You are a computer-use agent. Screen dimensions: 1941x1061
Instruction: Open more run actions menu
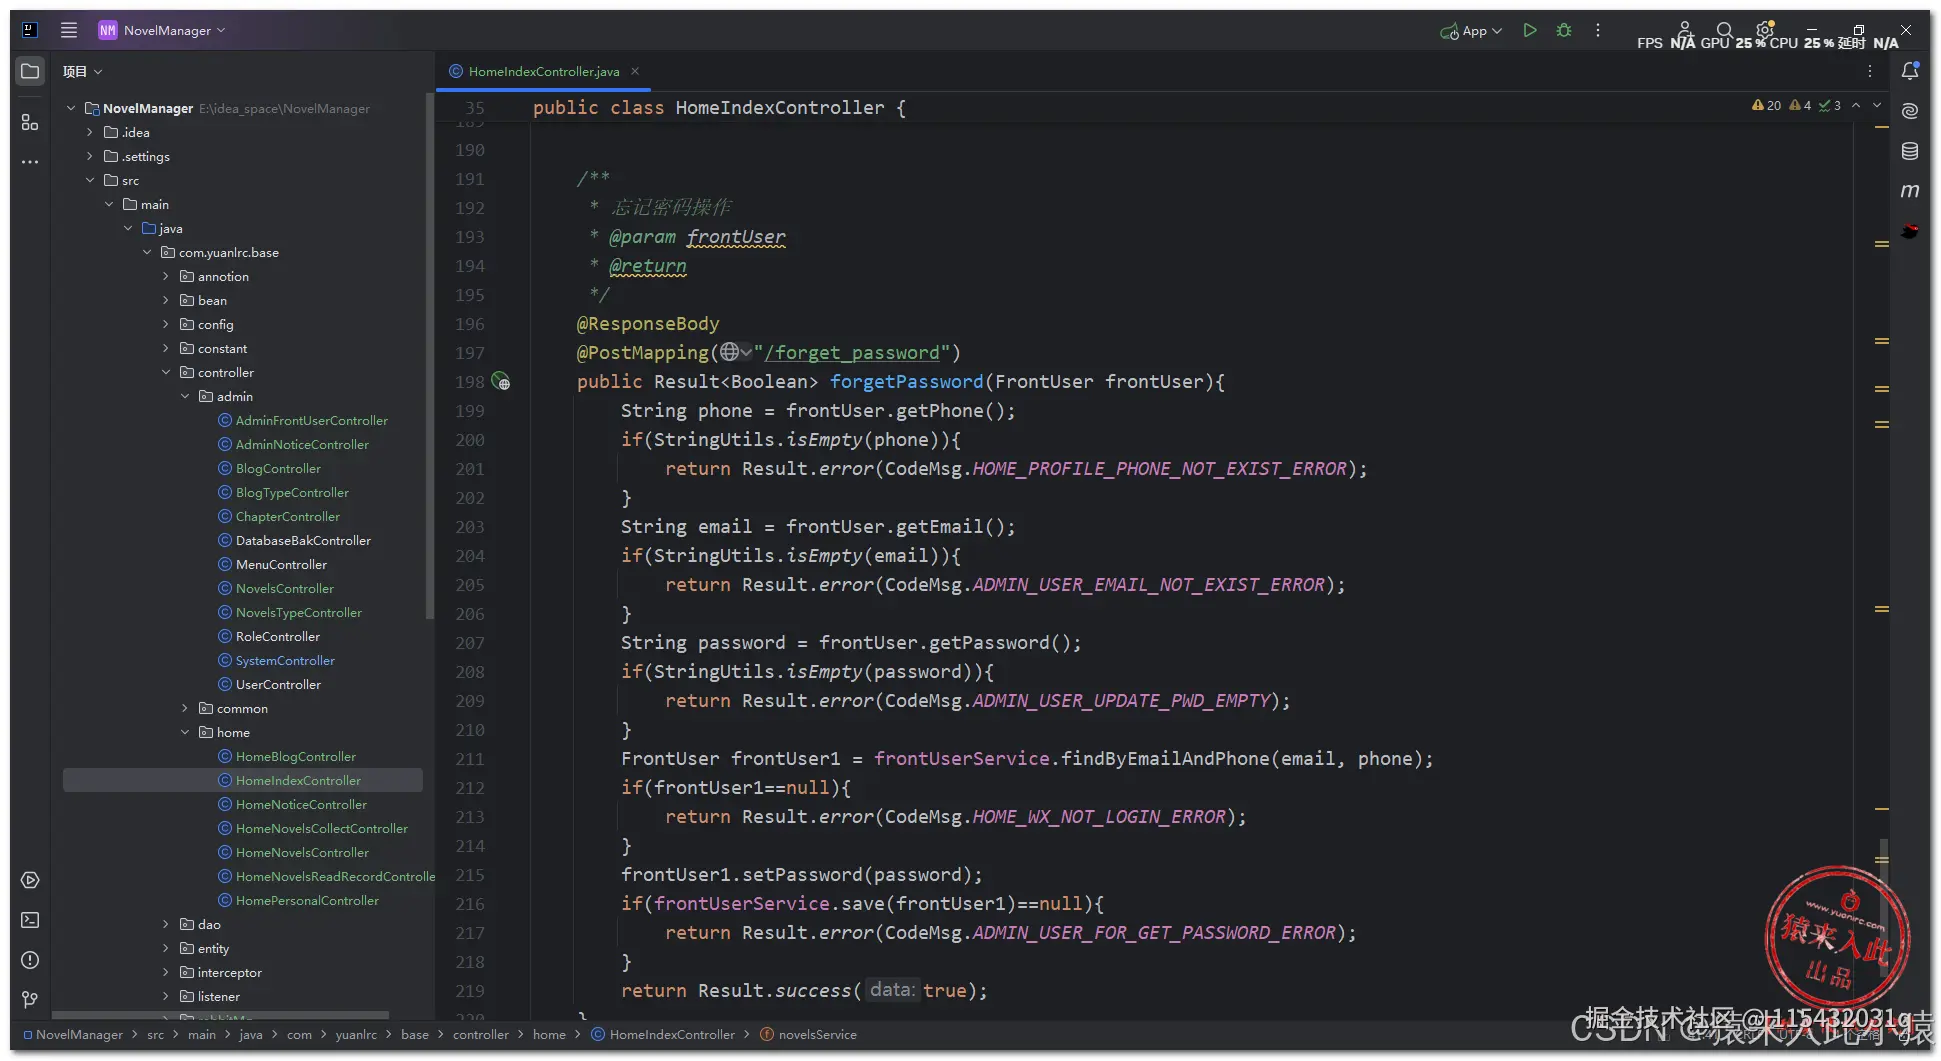1598,30
